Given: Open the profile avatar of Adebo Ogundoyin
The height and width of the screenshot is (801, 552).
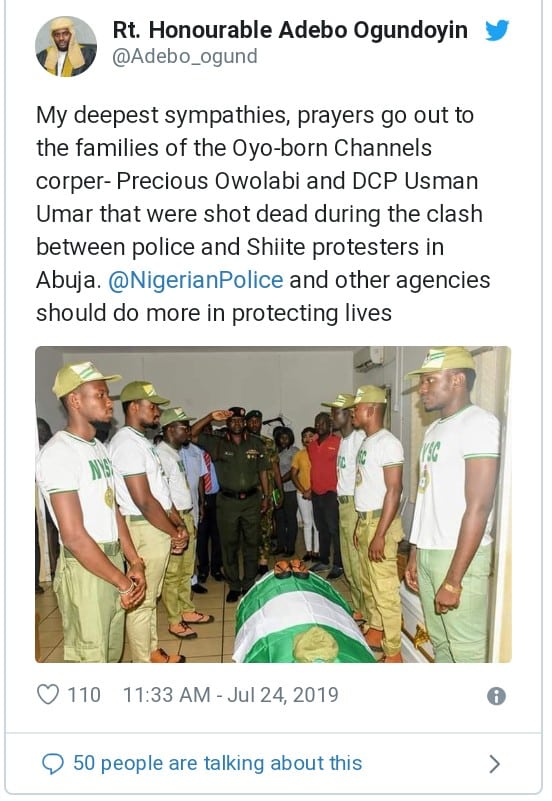Looking at the screenshot, I should coord(66,46).
